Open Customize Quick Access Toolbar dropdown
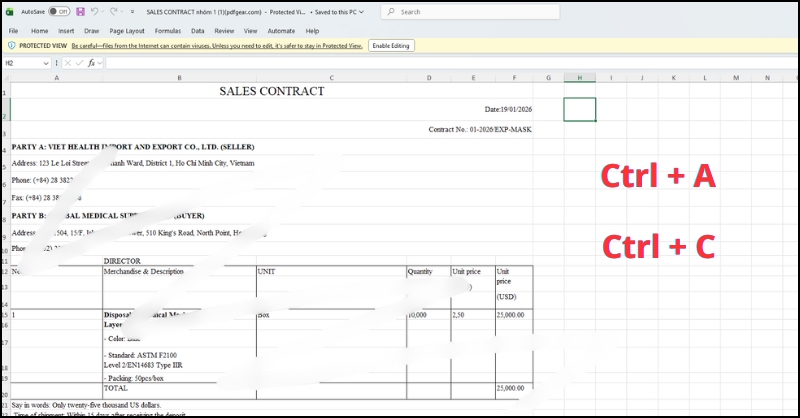The height and width of the screenshot is (418, 800). point(134,11)
